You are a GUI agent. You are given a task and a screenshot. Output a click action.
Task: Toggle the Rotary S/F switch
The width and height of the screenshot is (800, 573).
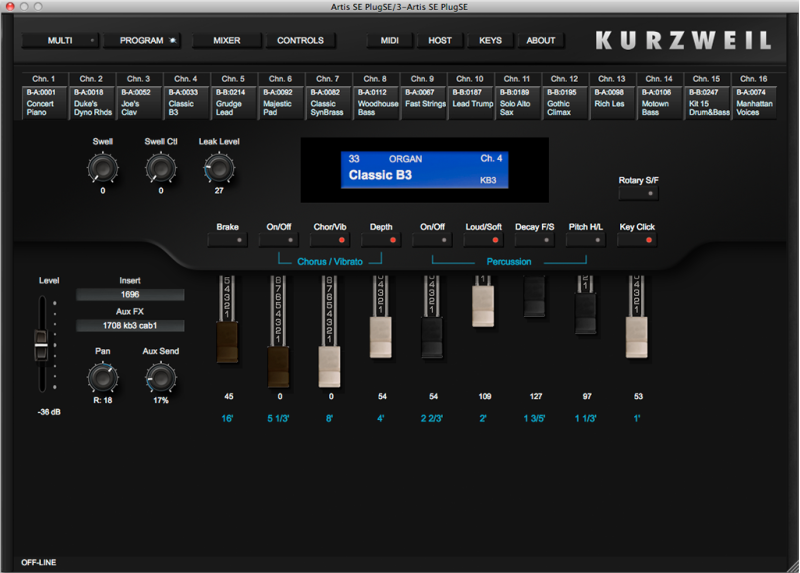click(639, 190)
